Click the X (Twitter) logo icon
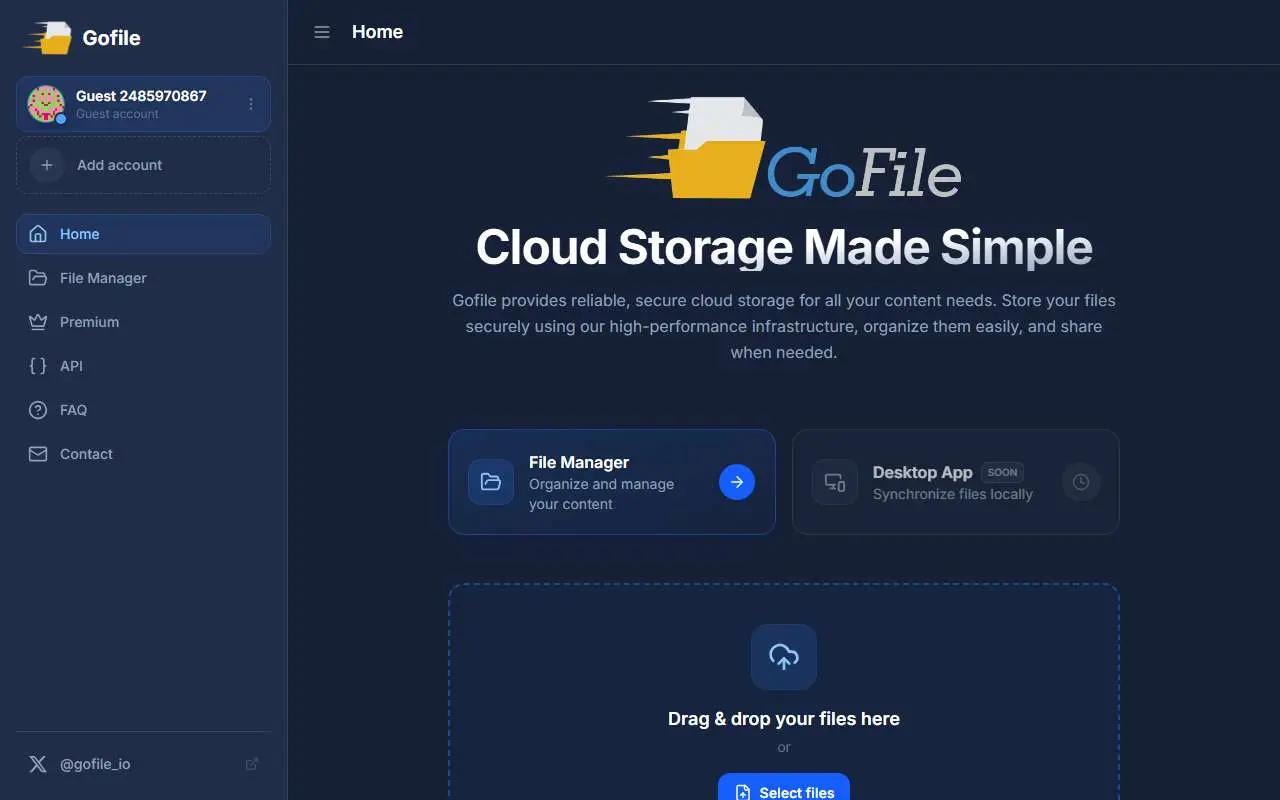Viewport: 1280px width, 800px height. [x=38, y=764]
